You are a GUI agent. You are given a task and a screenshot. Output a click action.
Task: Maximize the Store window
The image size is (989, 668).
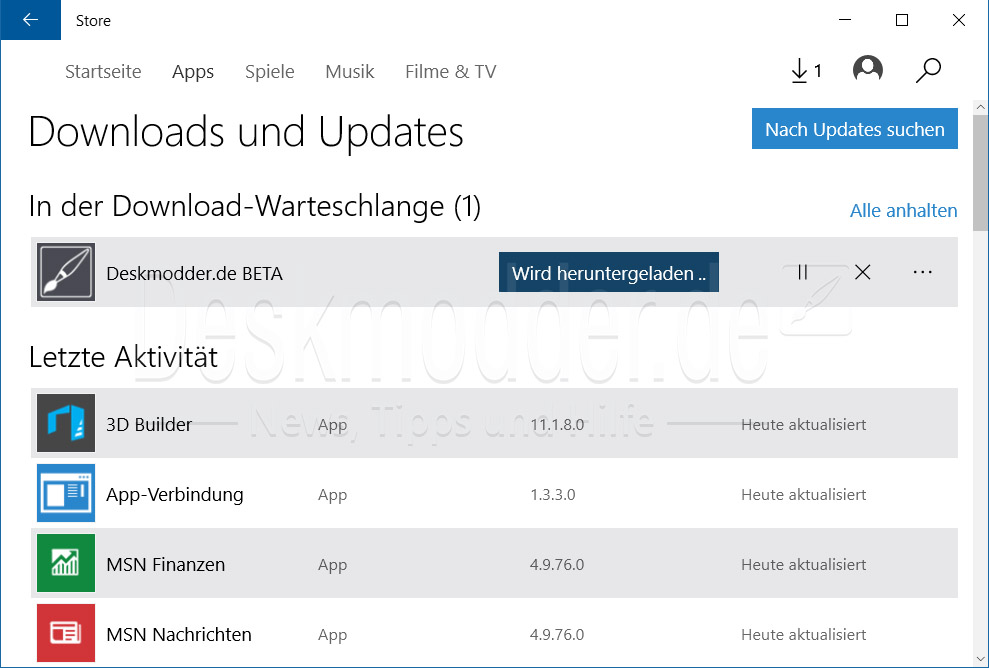coord(902,20)
